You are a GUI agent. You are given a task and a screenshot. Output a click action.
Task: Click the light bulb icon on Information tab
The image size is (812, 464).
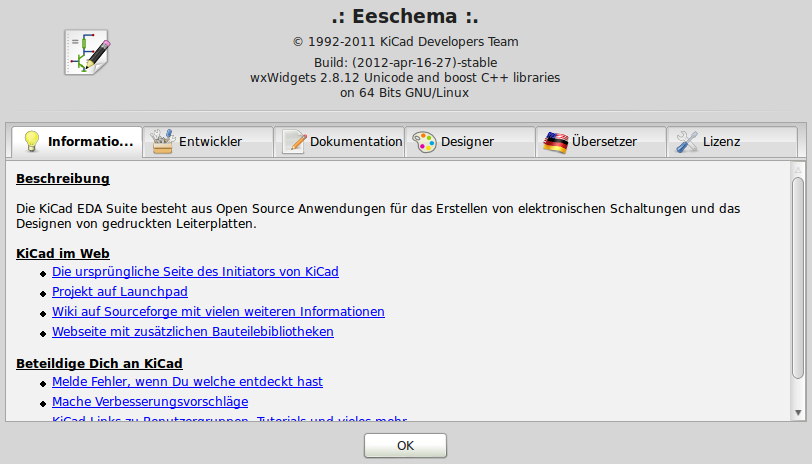(32, 141)
